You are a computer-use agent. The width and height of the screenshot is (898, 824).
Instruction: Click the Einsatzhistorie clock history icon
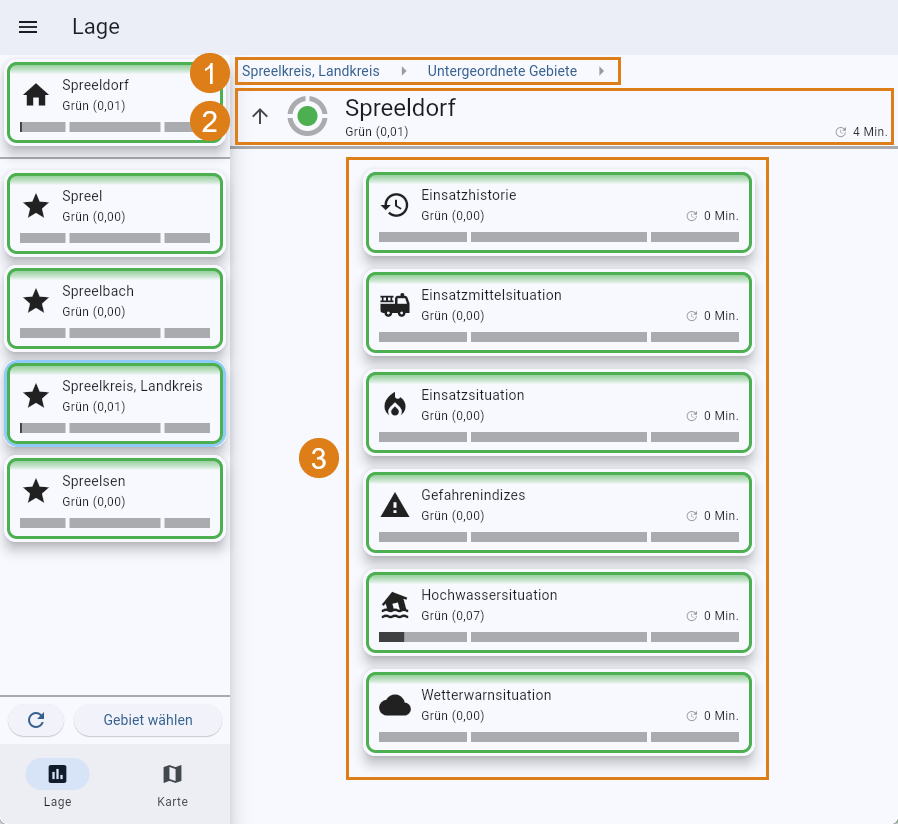(395, 205)
